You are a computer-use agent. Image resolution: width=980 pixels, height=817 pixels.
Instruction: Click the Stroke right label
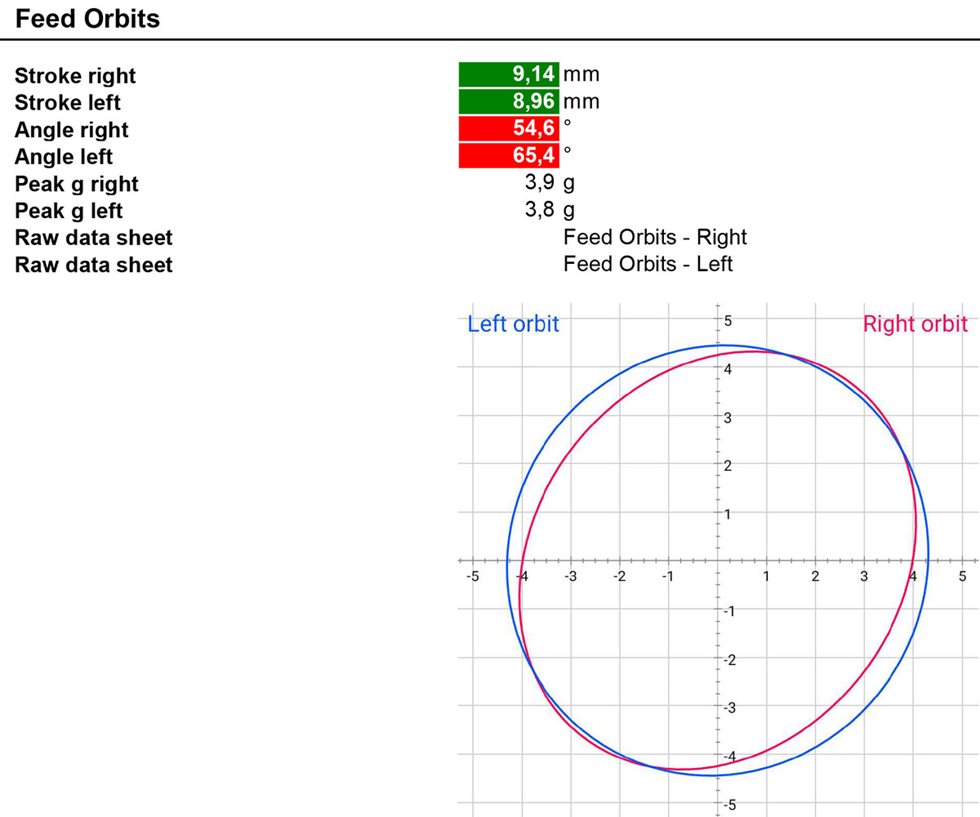pyautogui.click(x=75, y=76)
